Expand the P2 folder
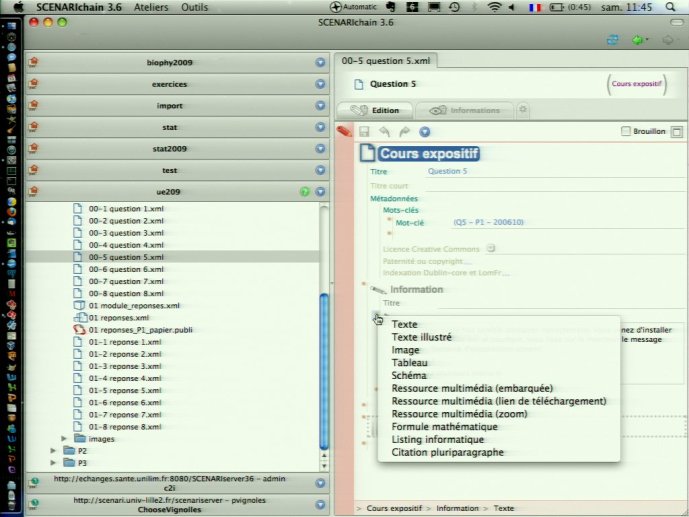This screenshot has width=689, height=517. 53,451
